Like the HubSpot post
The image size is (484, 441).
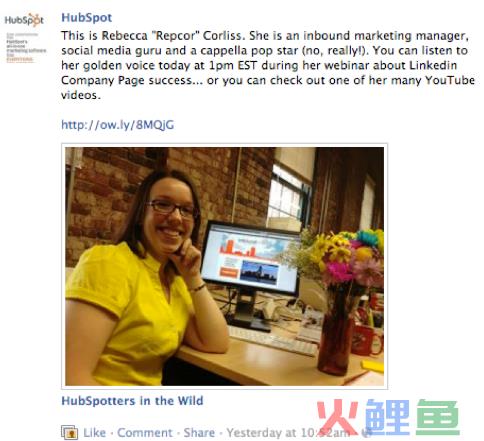[x=94, y=433]
